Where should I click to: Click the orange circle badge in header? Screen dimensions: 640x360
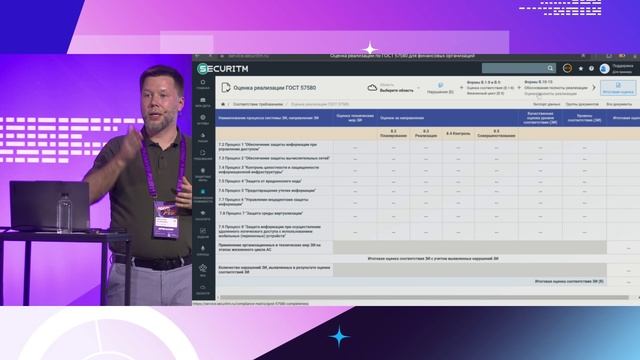pyautogui.click(x=567, y=68)
